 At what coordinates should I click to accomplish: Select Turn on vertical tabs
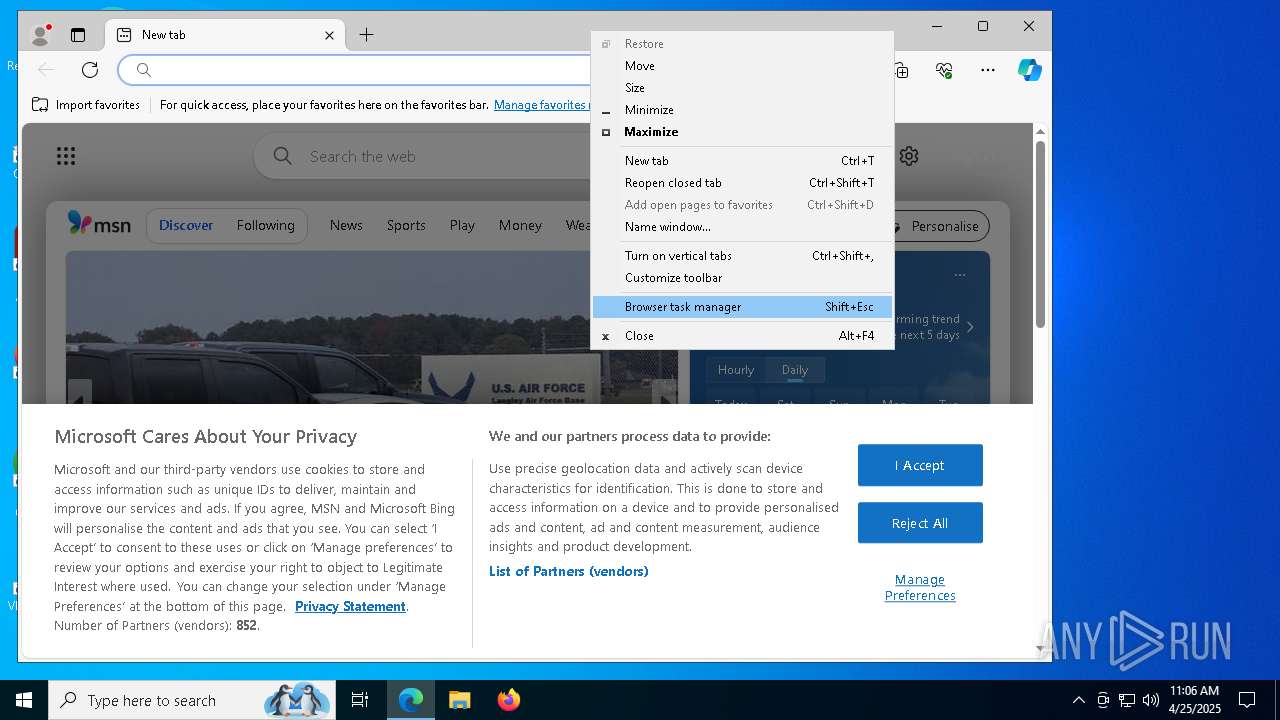point(742,256)
